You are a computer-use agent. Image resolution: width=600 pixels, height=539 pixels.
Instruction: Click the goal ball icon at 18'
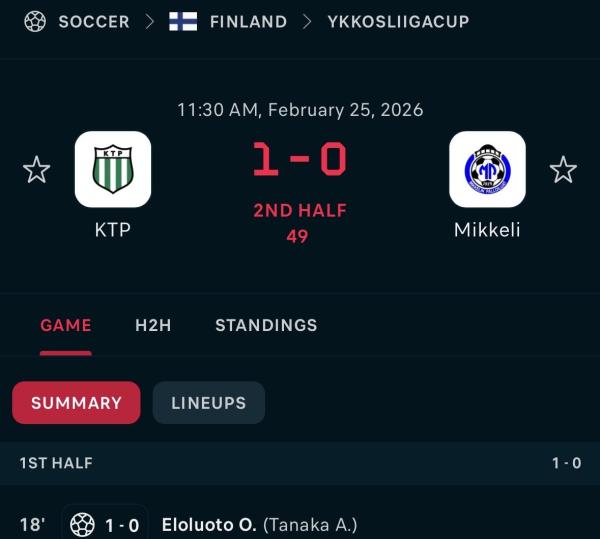(82, 524)
